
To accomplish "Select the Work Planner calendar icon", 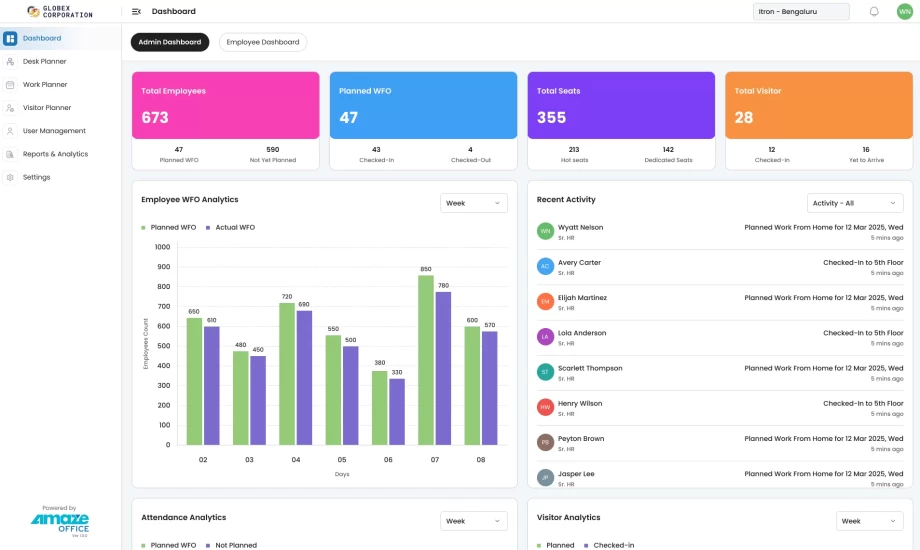I will click(x=10, y=85).
